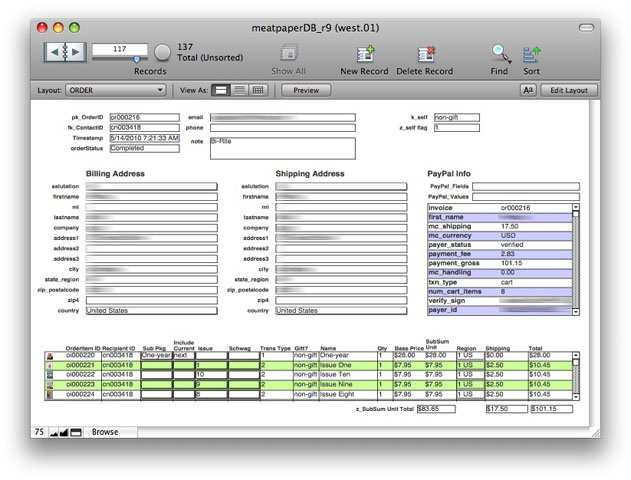
Task: Open the Browse mode pop-up menu
Action: coord(105,432)
